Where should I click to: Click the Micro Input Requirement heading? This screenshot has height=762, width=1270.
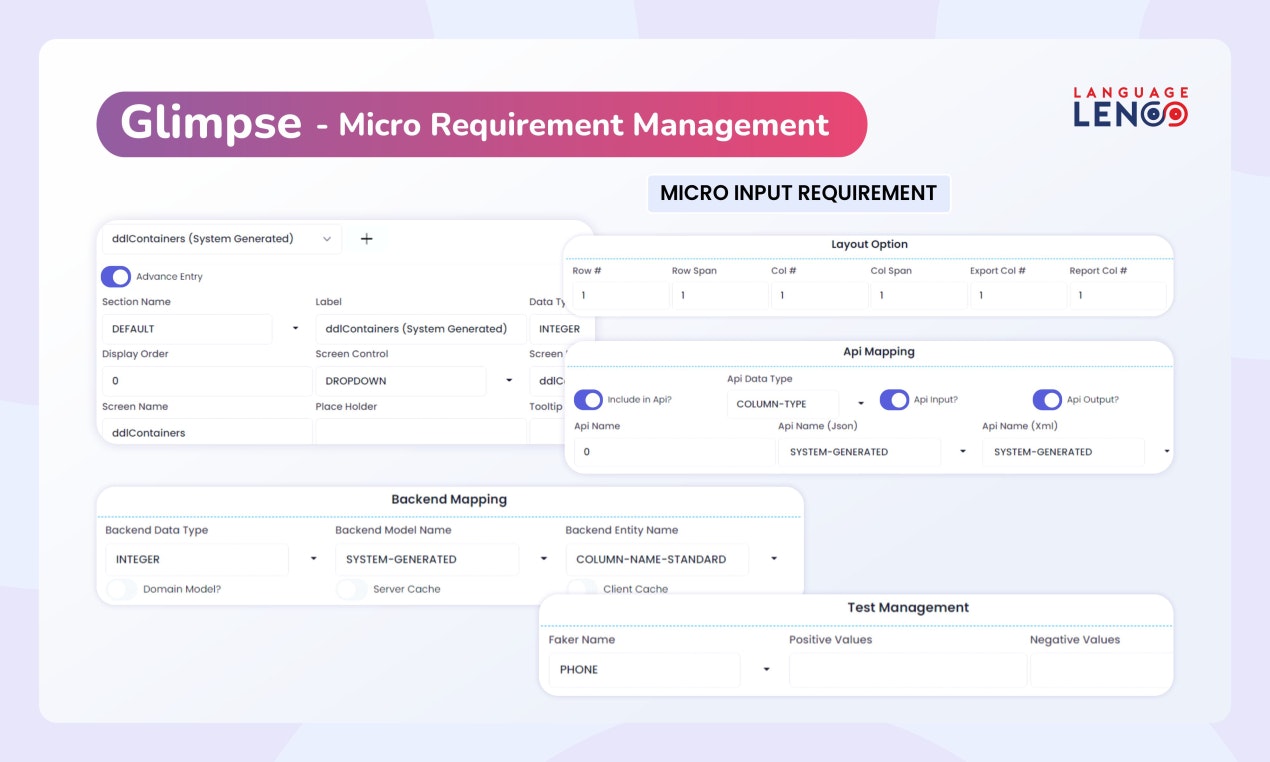(x=798, y=193)
